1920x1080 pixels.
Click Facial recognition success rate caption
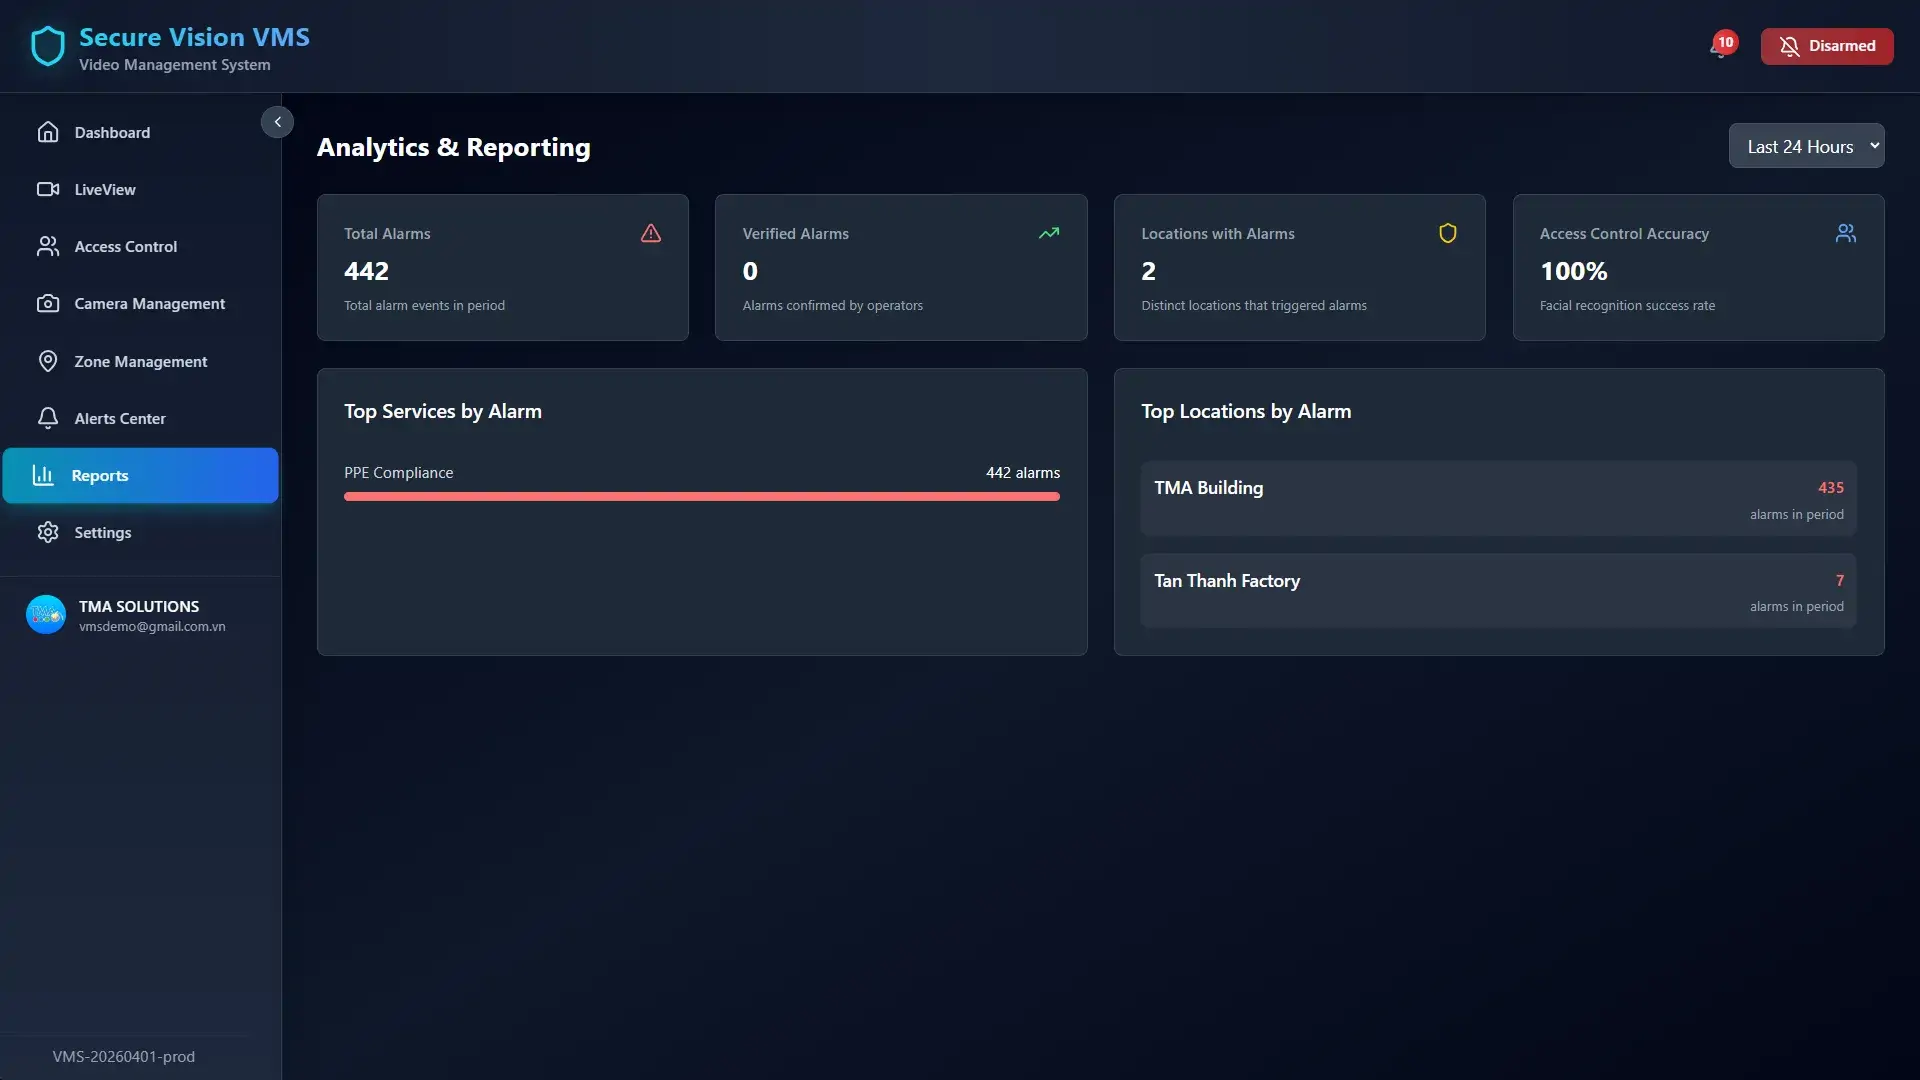(1627, 305)
